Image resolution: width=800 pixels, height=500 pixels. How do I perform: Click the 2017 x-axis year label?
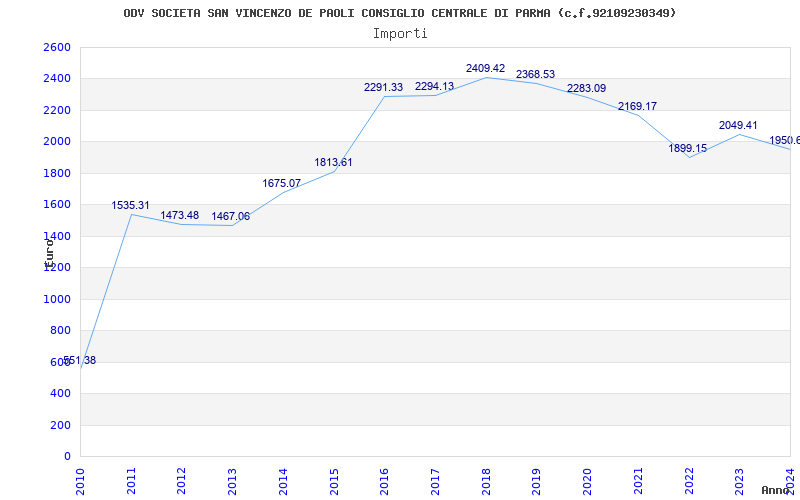[435, 481]
